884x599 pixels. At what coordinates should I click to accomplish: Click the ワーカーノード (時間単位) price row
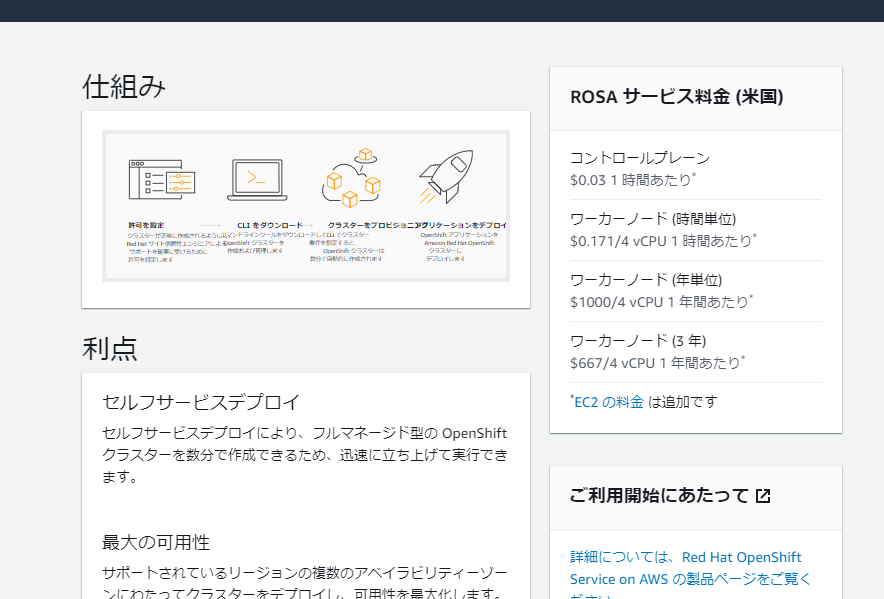tap(695, 229)
